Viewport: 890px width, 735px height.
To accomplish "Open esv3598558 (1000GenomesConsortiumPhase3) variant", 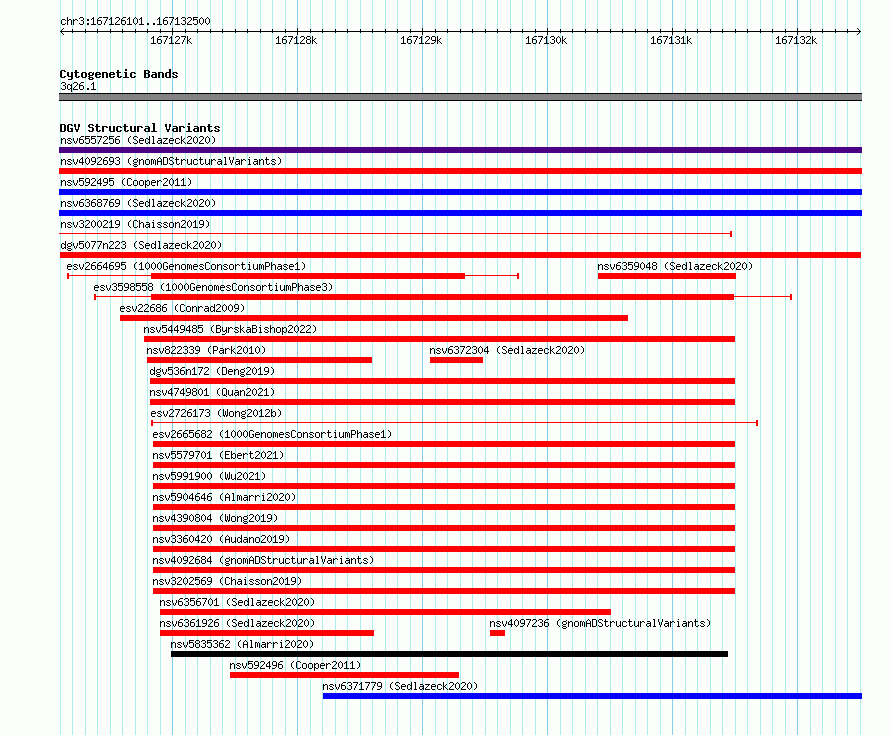I will 213,287.
